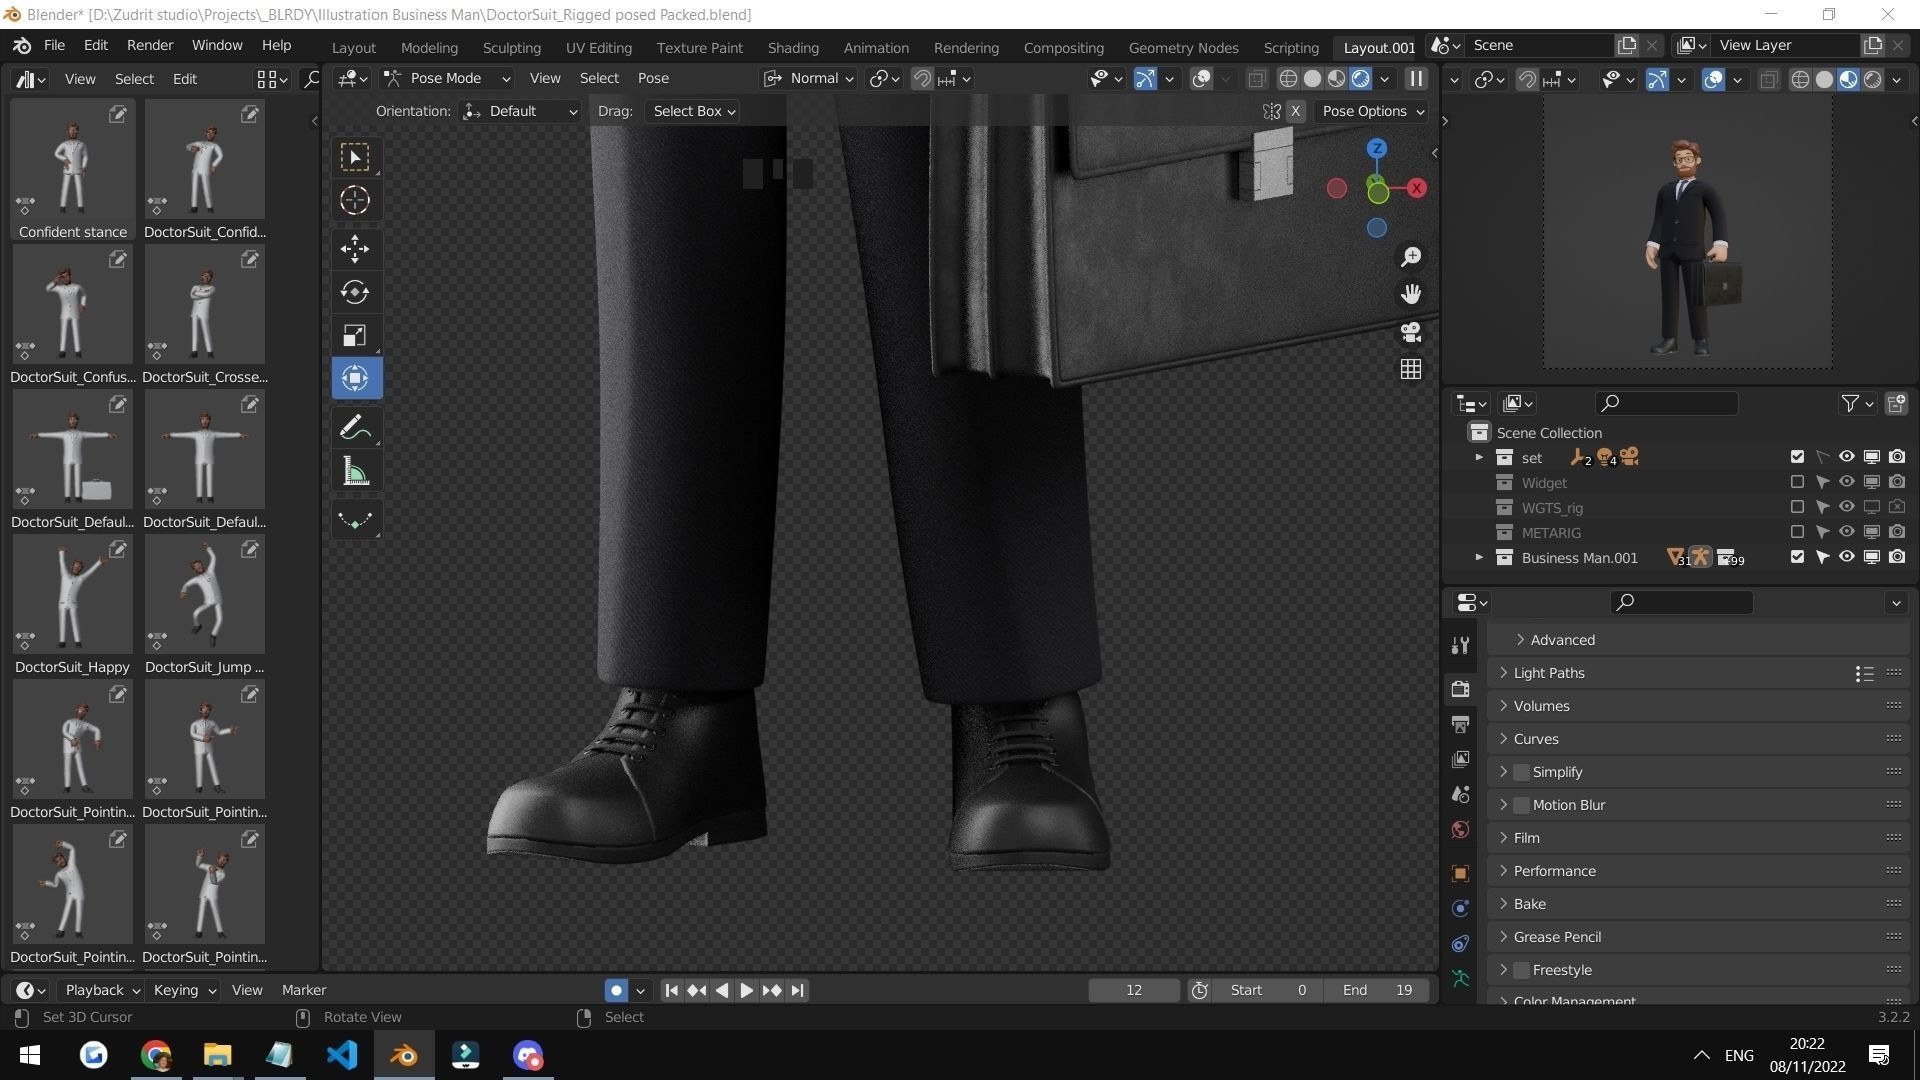Click the zoom magnifier viewport icon
This screenshot has height=1080, width=1920.
click(x=1411, y=257)
